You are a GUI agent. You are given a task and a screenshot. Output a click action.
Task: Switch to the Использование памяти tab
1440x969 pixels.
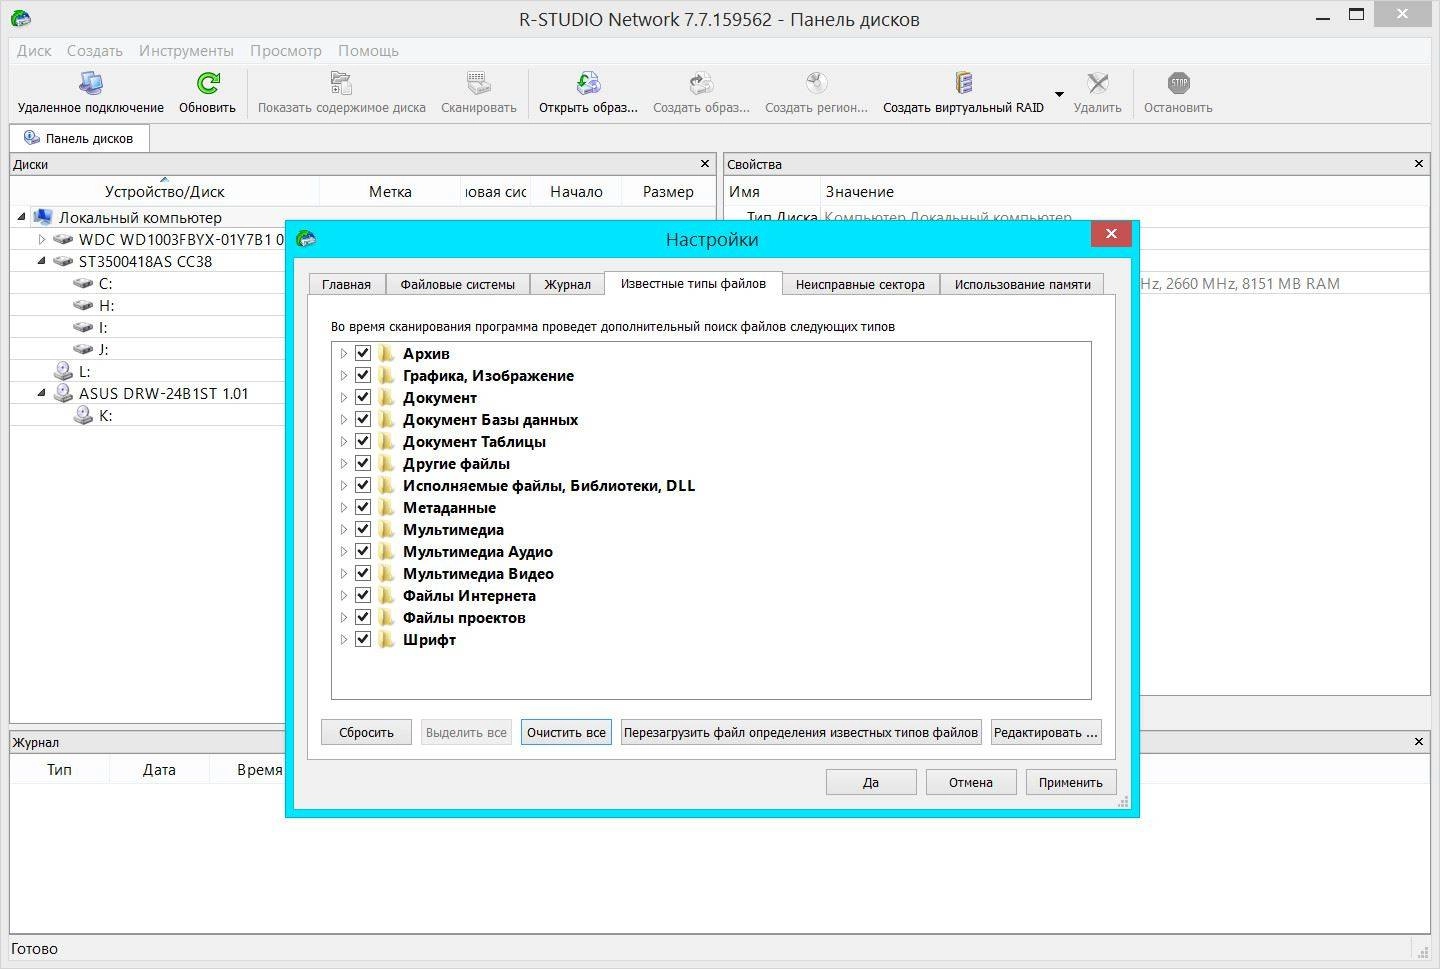pyautogui.click(x=1022, y=284)
